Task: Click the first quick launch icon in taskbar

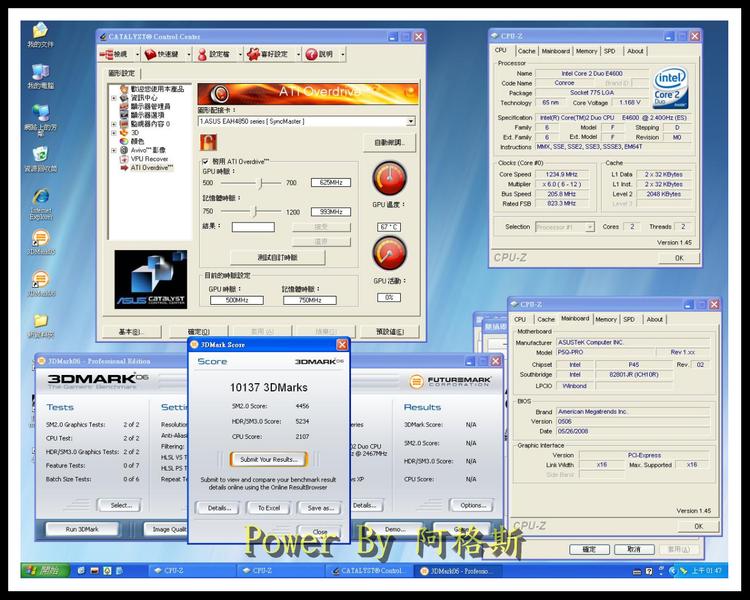Action: coord(81,570)
